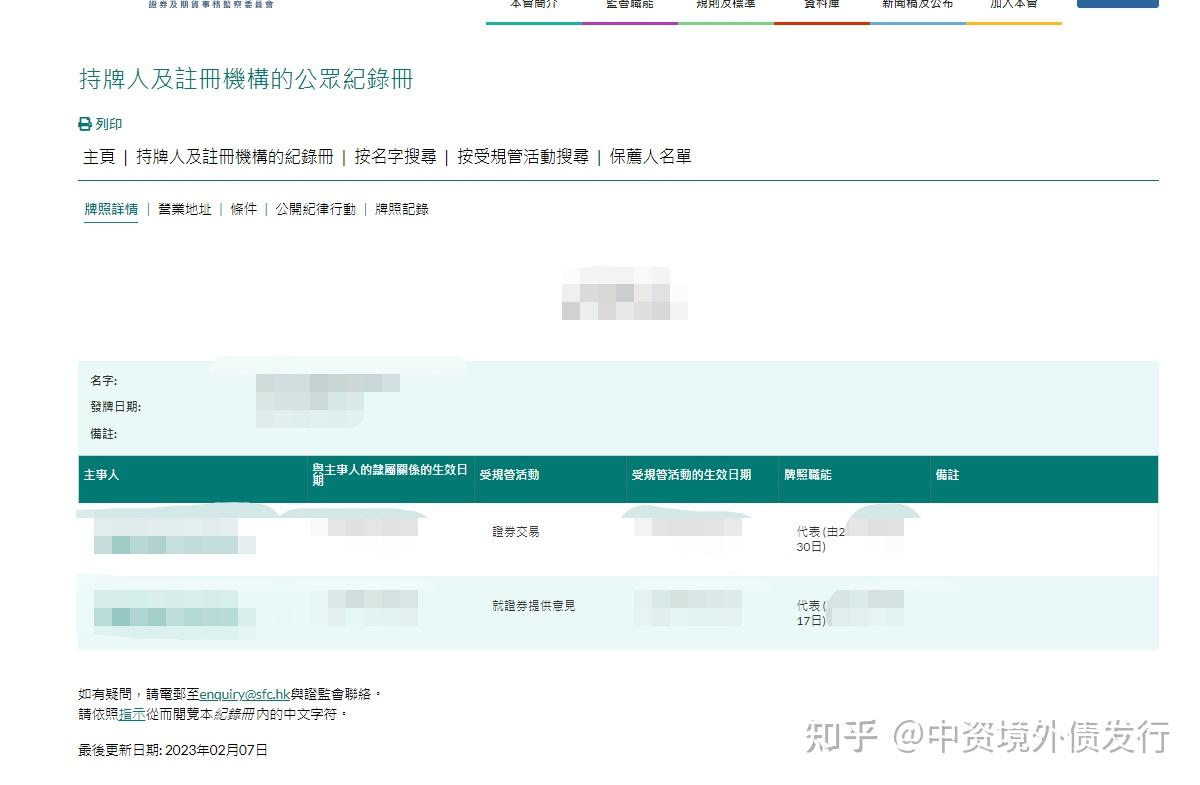Click the 列印 printer icon
The image size is (1200, 785).
click(84, 124)
